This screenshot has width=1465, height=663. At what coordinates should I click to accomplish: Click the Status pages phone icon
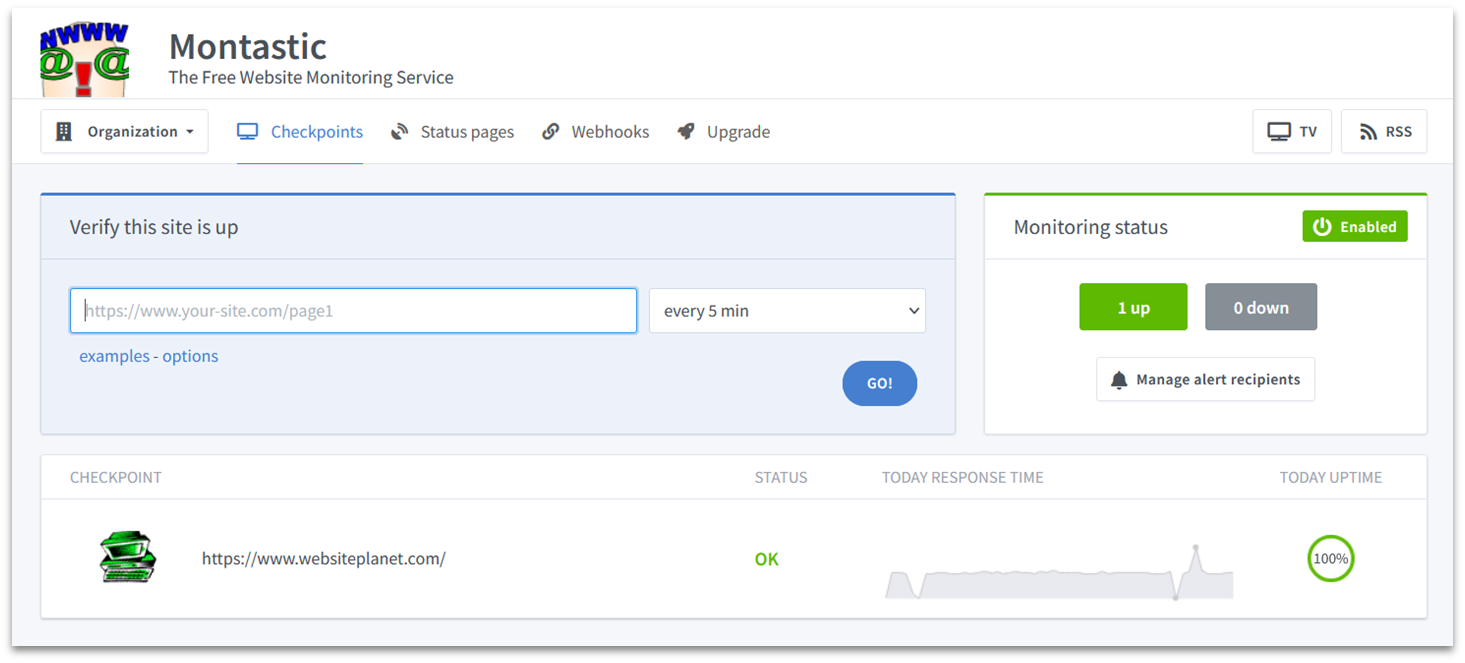coord(398,131)
